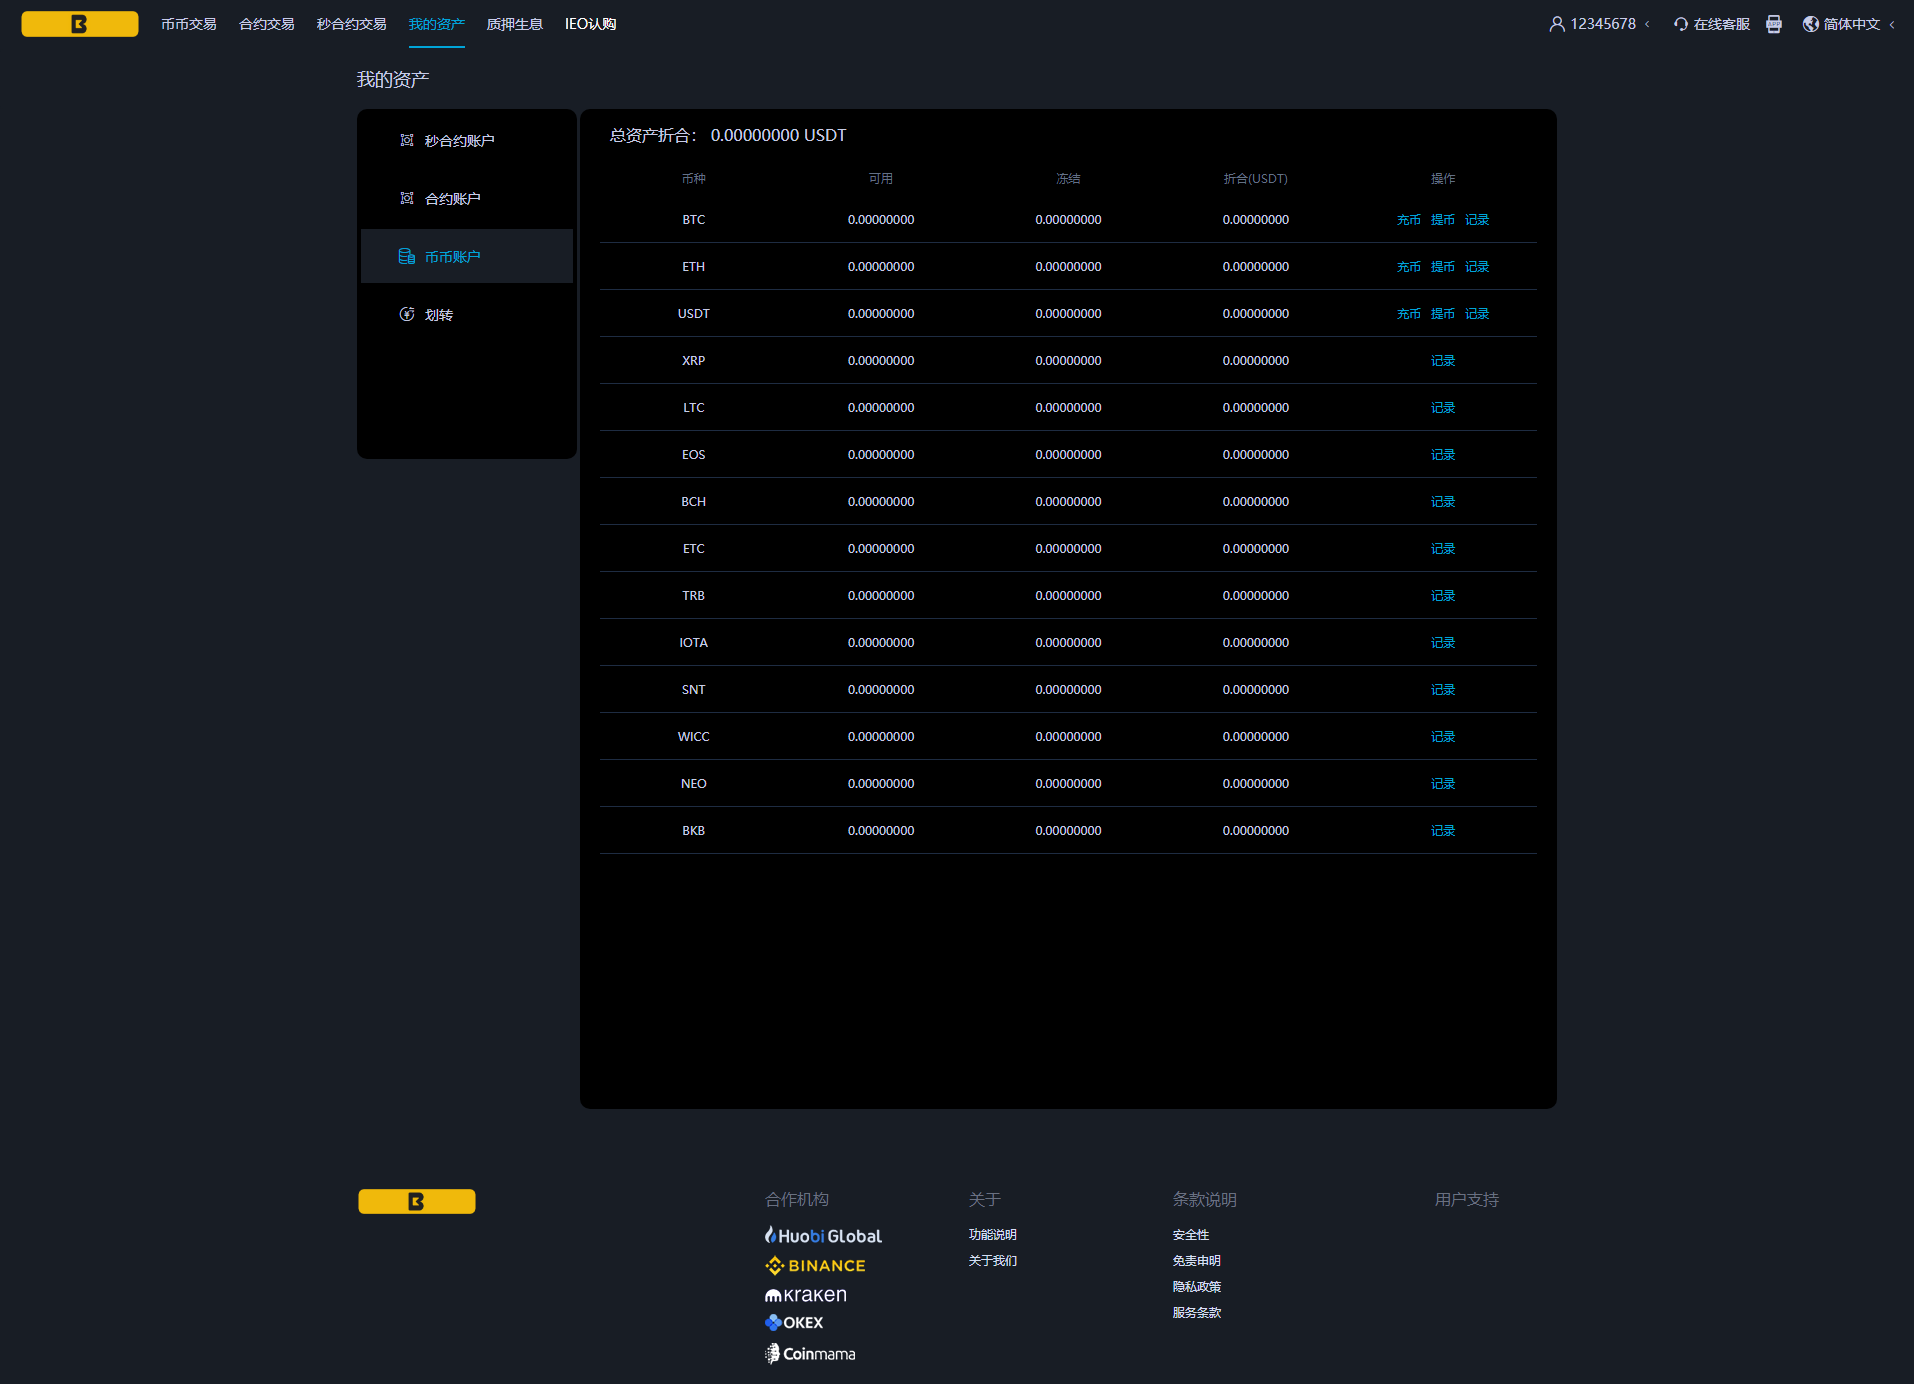This screenshot has width=1914, height=1384.
Task: Open 记录 for BKB
Action: 1443,830
